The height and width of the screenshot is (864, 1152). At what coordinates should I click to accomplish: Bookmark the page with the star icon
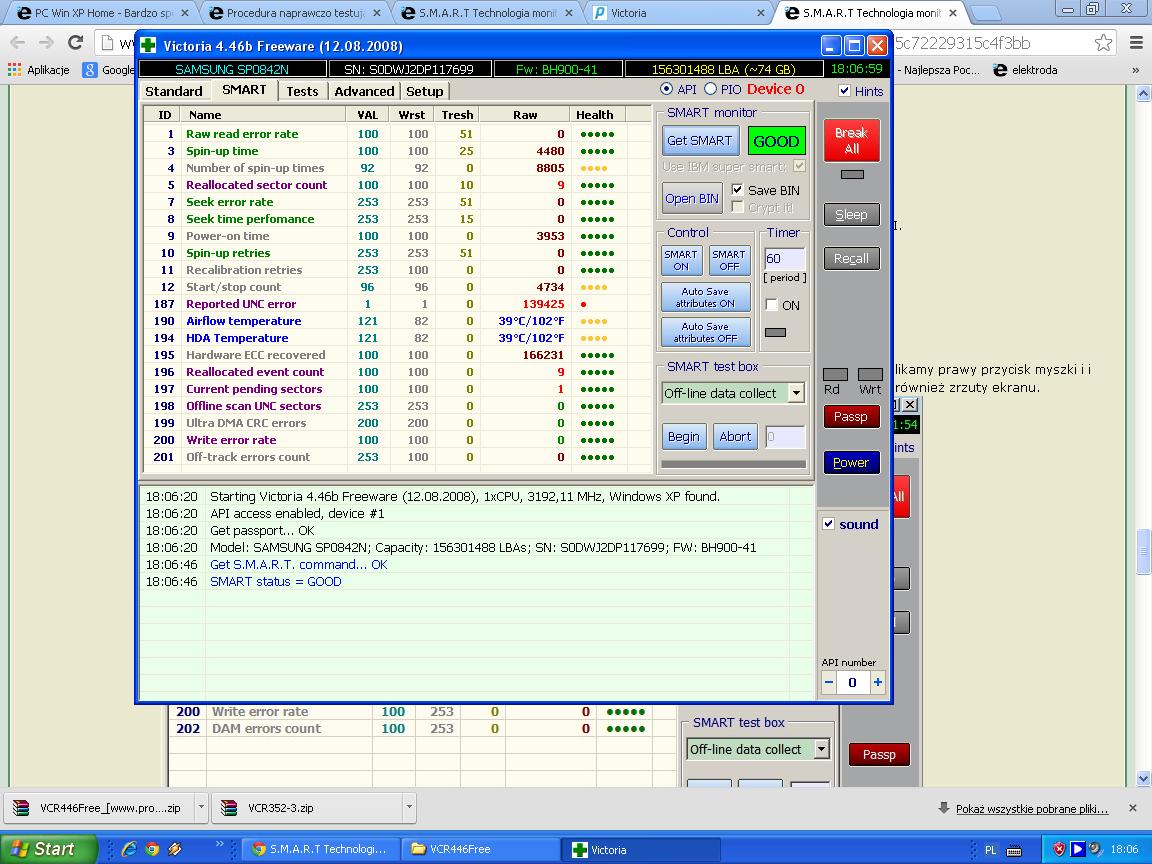[1103, 43]
